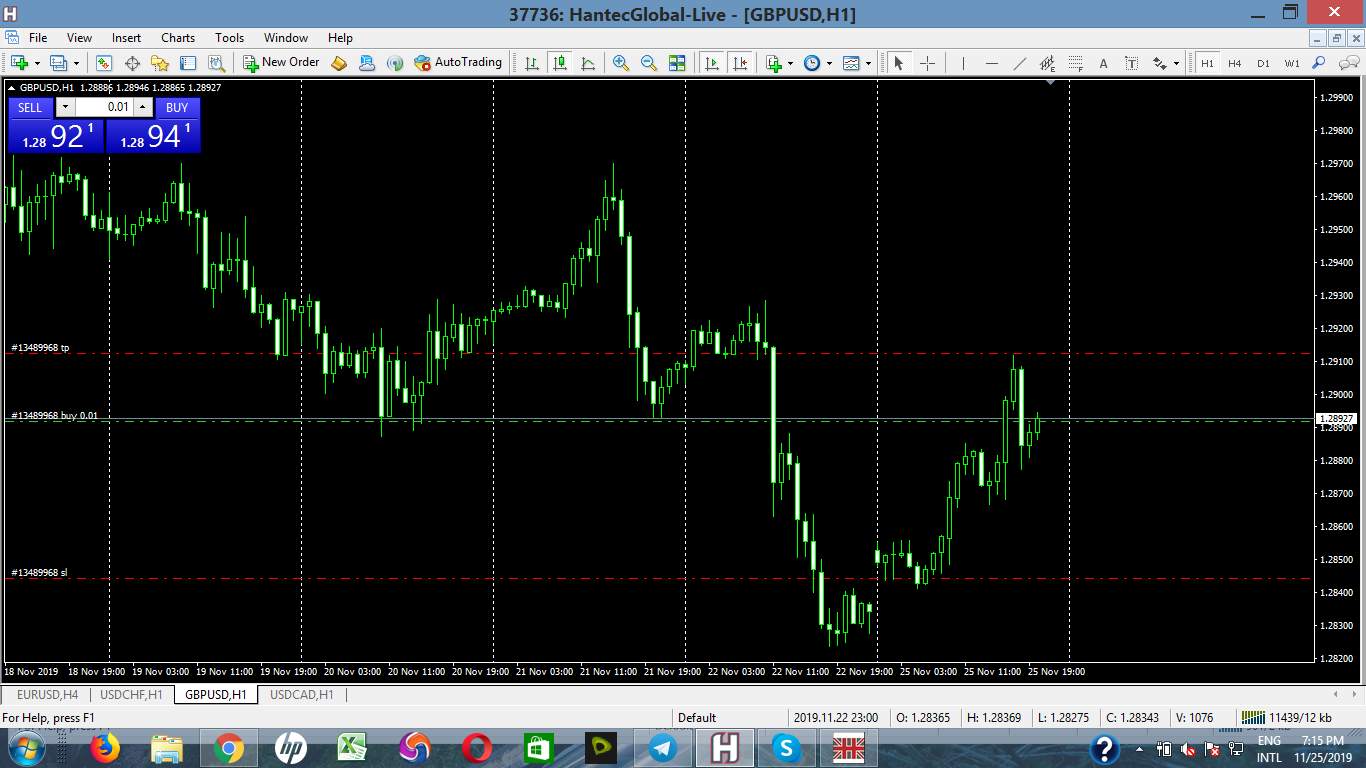Open Telegram from the taskbar
The width and height of the screenshot is (1366, 768).
662,748
